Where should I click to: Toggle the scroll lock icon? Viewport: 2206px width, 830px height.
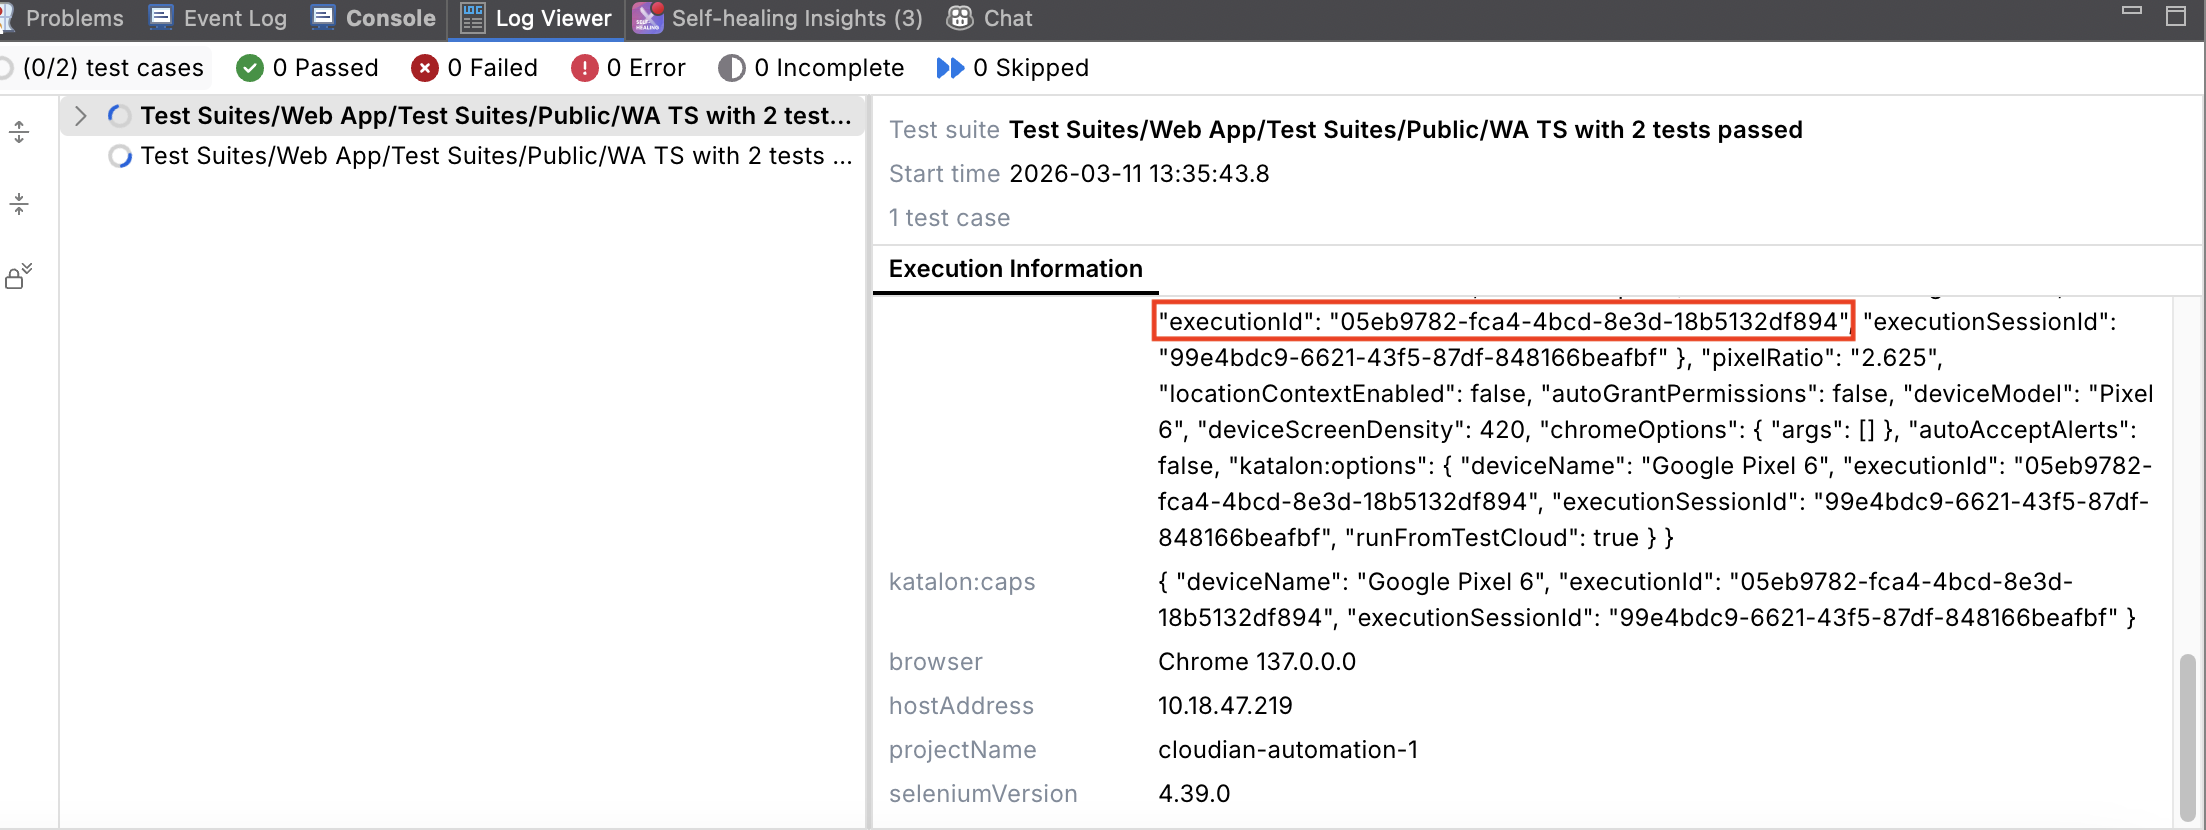19,276
